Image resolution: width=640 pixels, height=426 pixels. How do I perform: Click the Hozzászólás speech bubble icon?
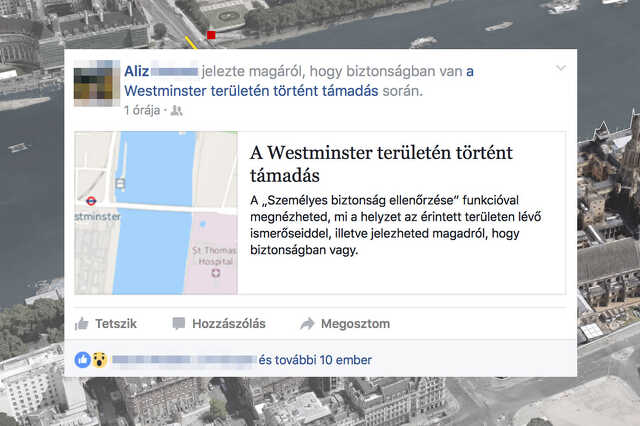click(178, 324)
